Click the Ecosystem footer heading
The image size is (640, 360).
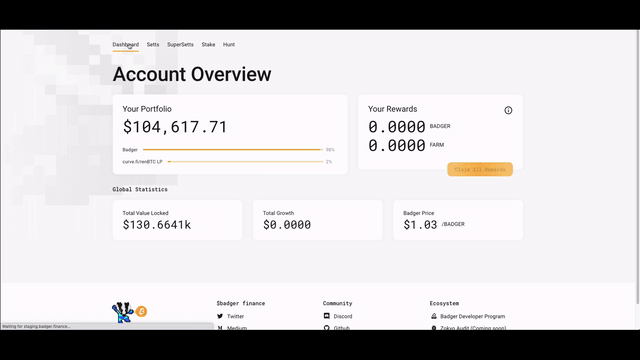pyautogui.click(x=444, y=303)
